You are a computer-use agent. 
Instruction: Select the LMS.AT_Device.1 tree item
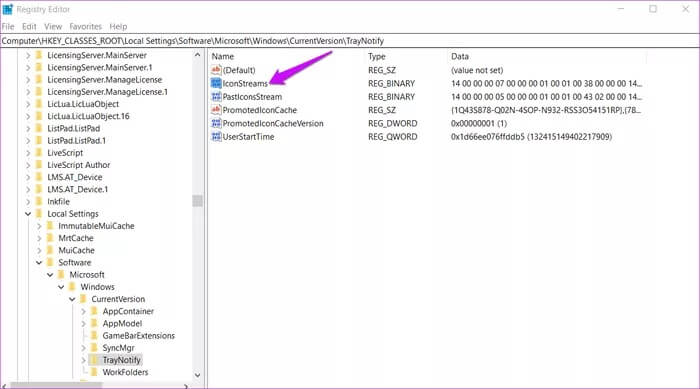[78, 189]
